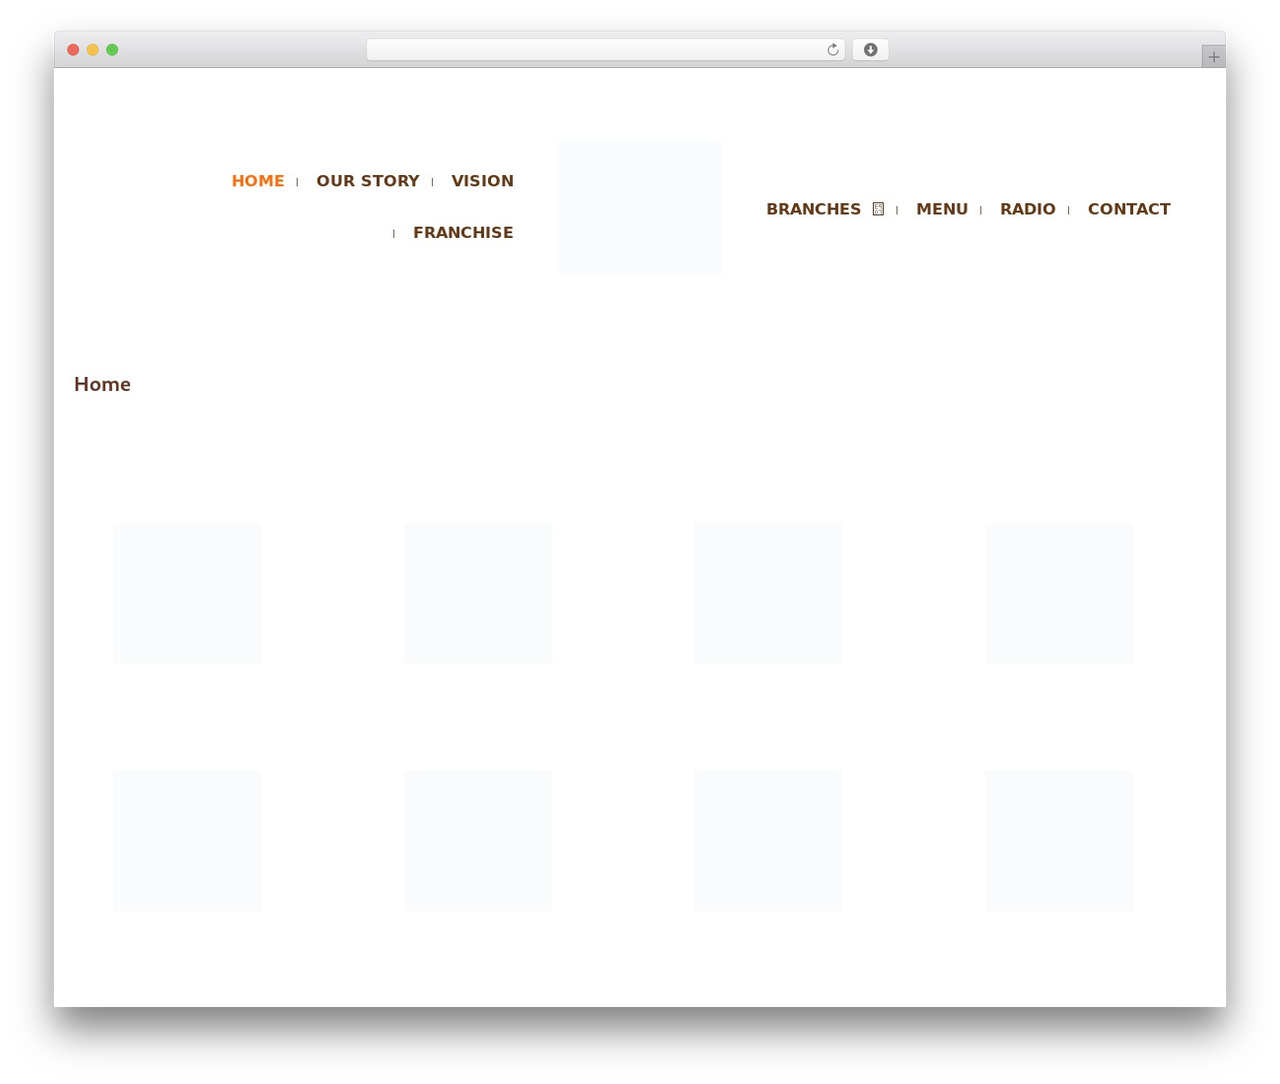Click the browser address bar field
This screenshot has height=1084, width=1280.
[605, 50]
